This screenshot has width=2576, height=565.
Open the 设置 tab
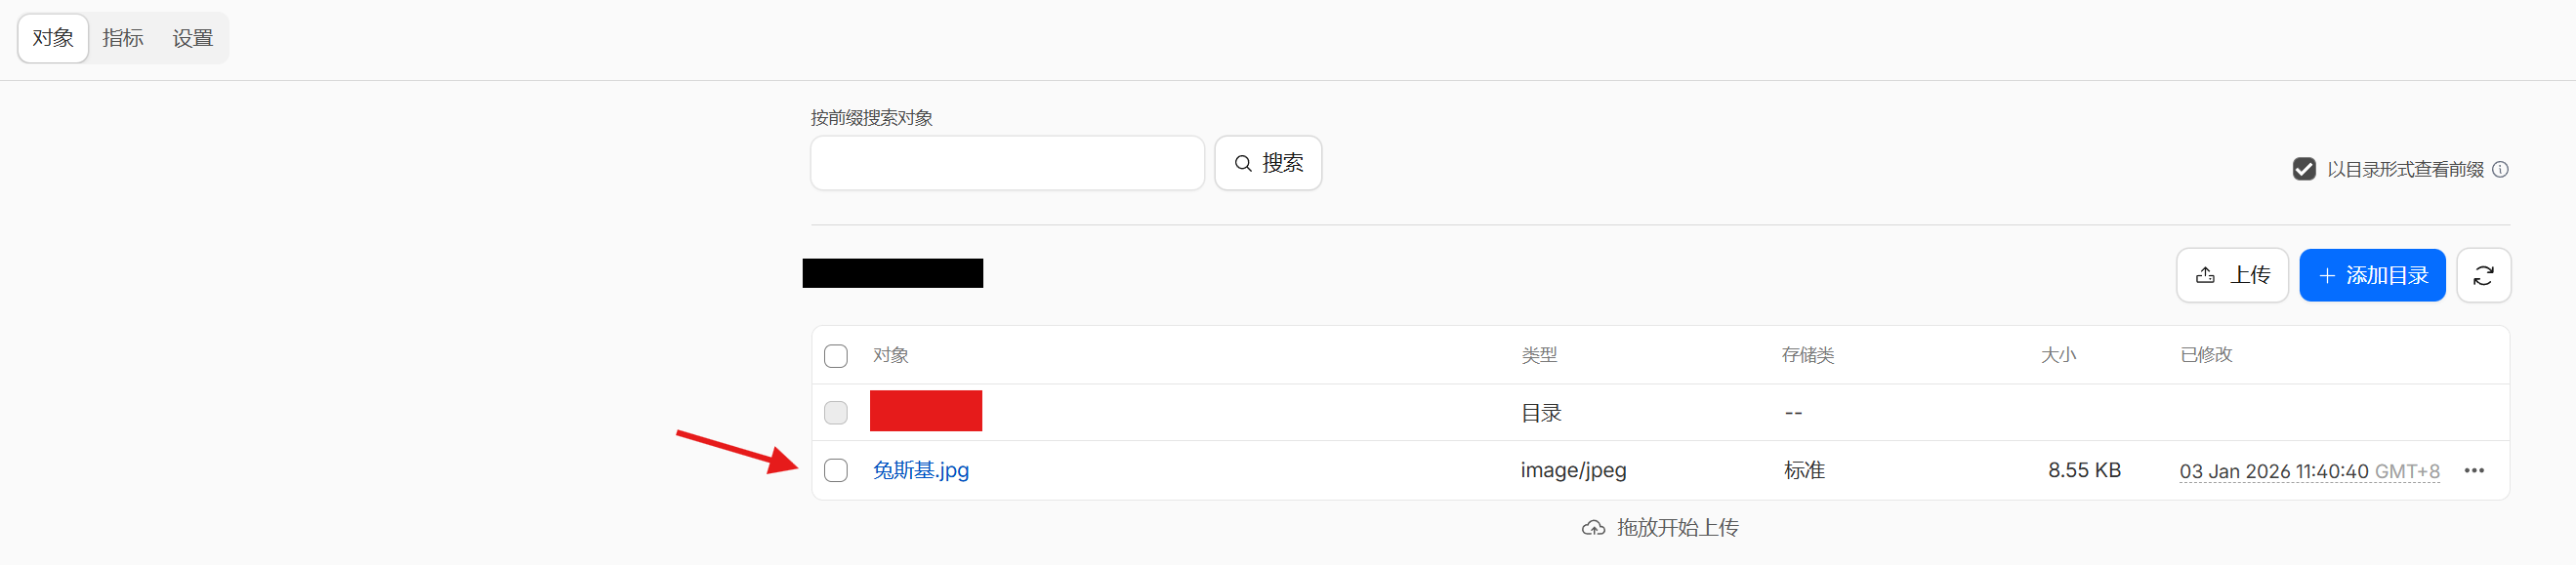(x=191, y=38)
